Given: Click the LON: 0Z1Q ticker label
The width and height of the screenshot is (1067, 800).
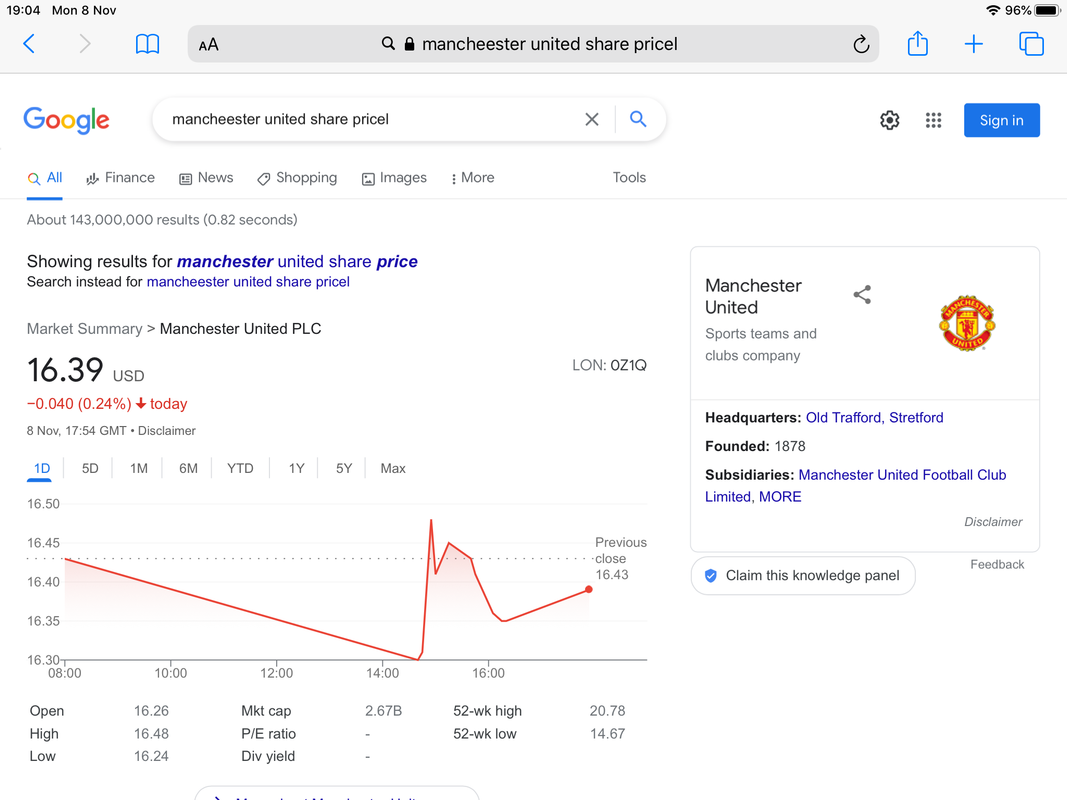Looking at the screenshot, I should pyautogui.click(x=609, y=365).
